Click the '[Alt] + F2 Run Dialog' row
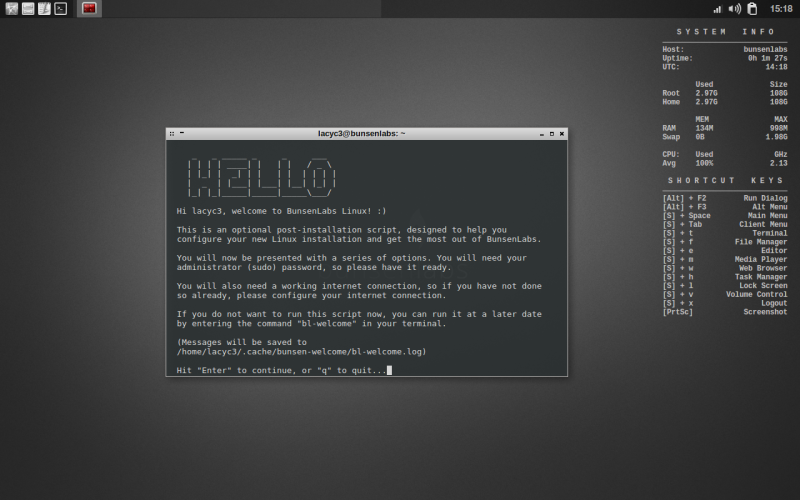 point(724,198)
